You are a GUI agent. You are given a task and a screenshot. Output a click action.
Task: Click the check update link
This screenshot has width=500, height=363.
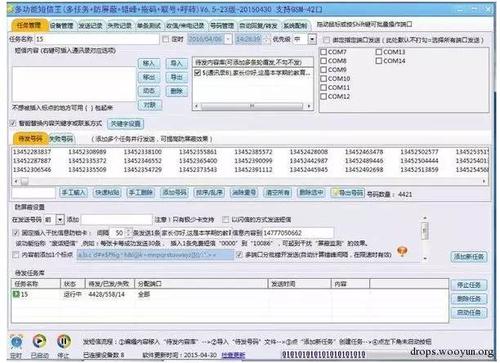click(x=233, y=355)
